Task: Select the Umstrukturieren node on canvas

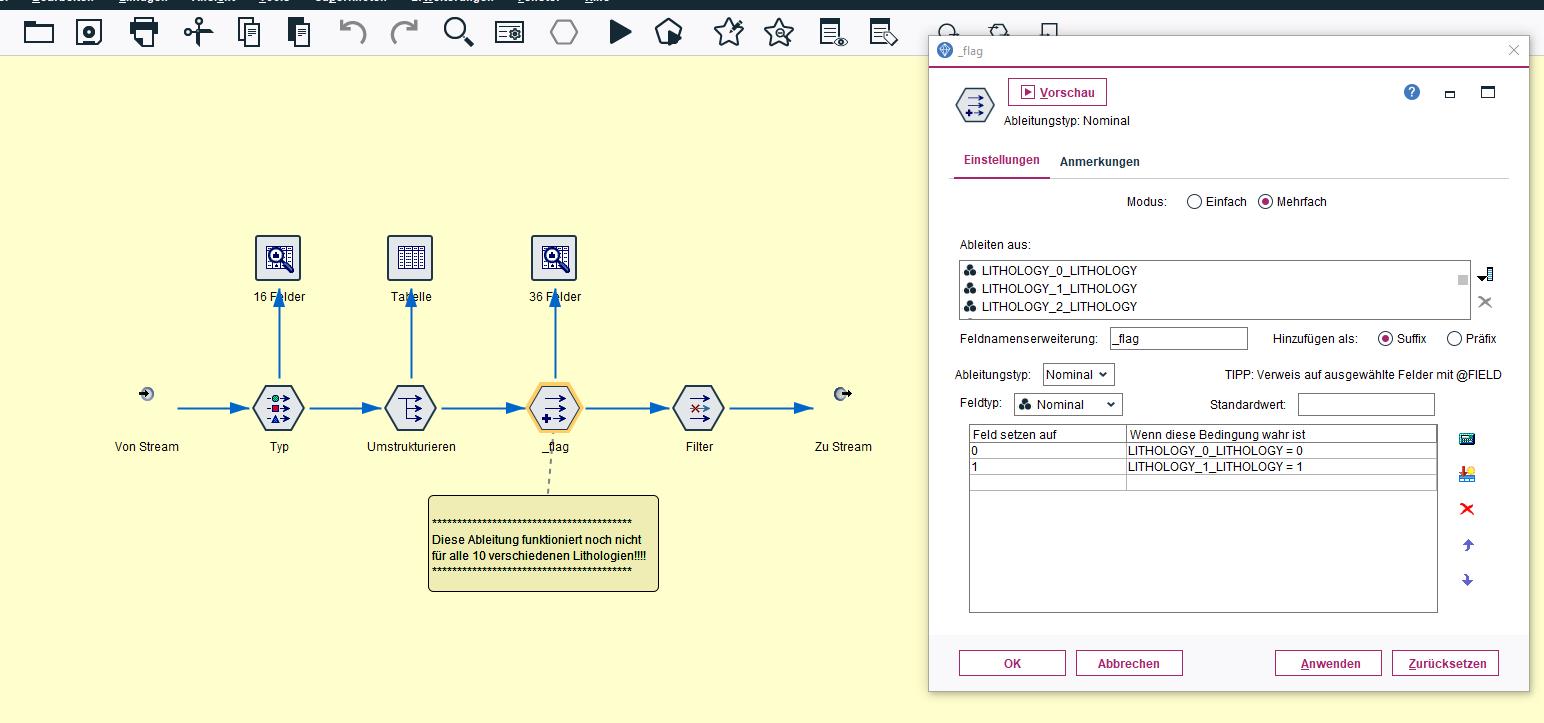Action: [x=411, y=408]
